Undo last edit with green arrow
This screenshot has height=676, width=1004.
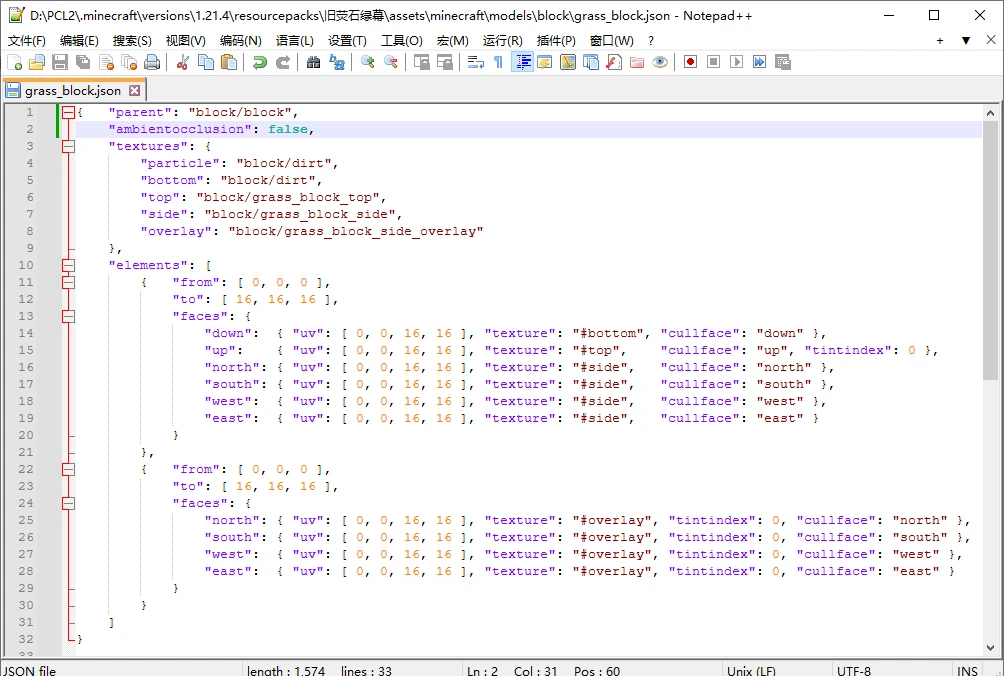pyautogui.click(x=259, y=62)
